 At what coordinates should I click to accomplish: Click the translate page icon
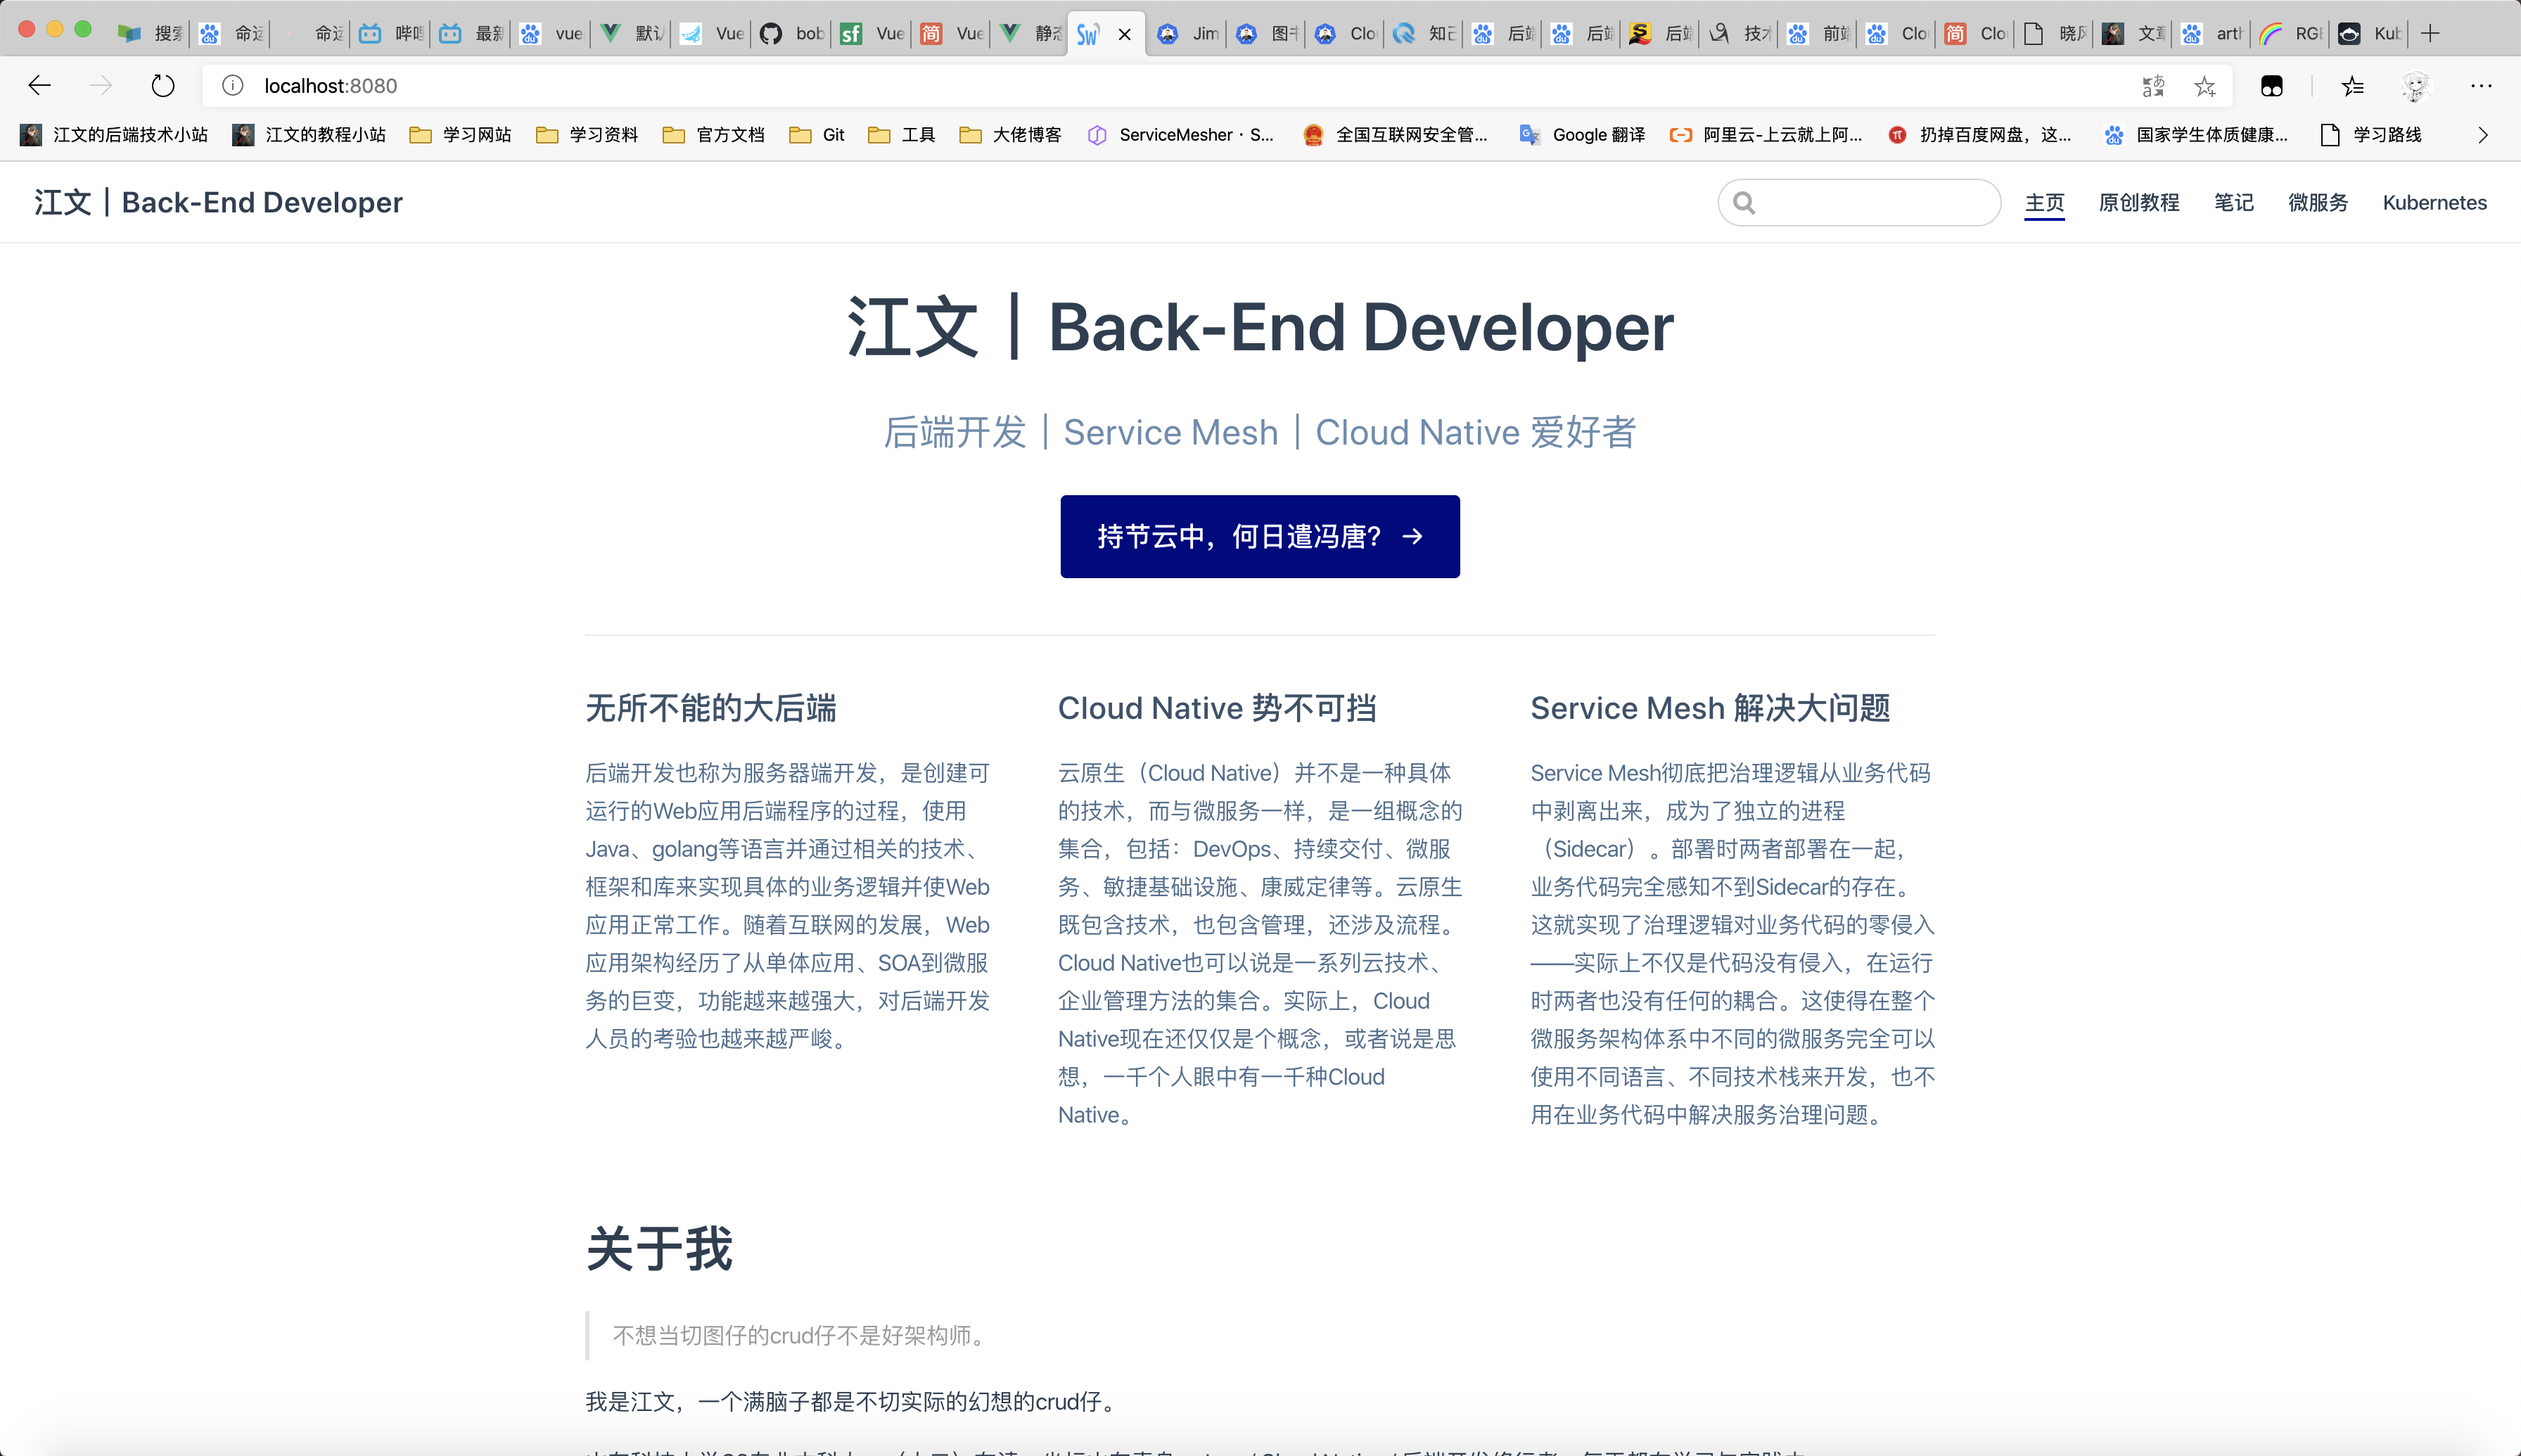pos(2153,86)
